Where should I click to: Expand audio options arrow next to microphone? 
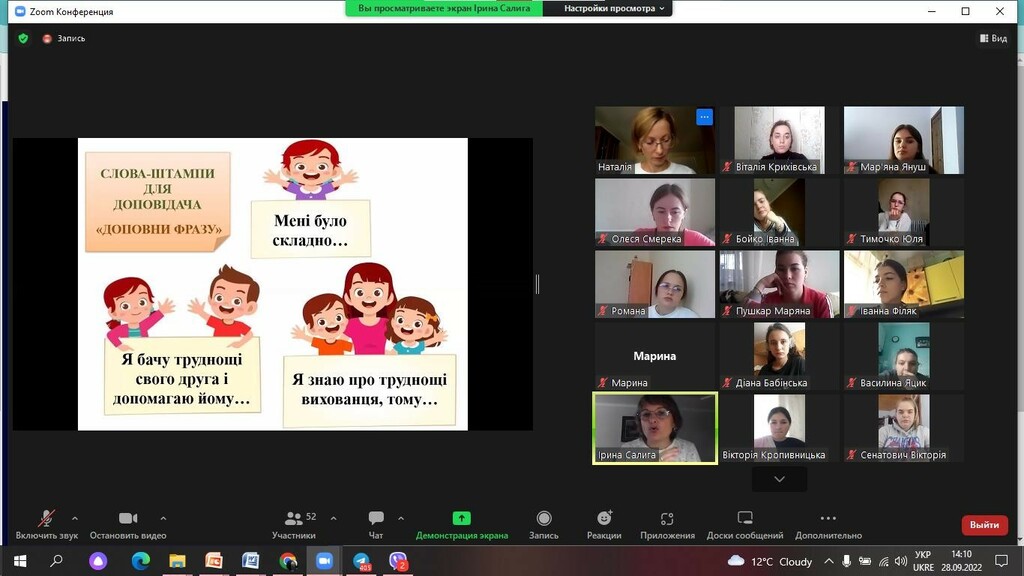point(74,519)
